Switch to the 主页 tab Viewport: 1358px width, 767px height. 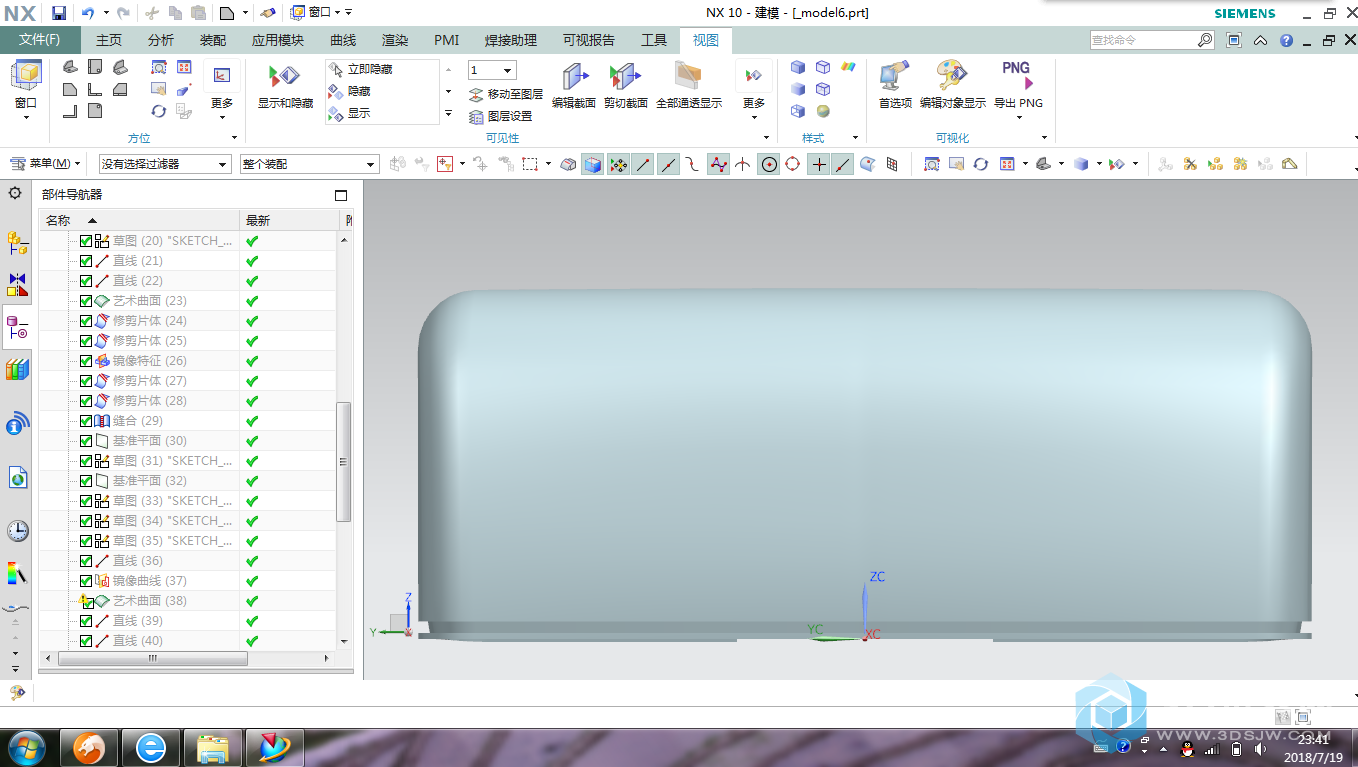(x=109, y=40)
